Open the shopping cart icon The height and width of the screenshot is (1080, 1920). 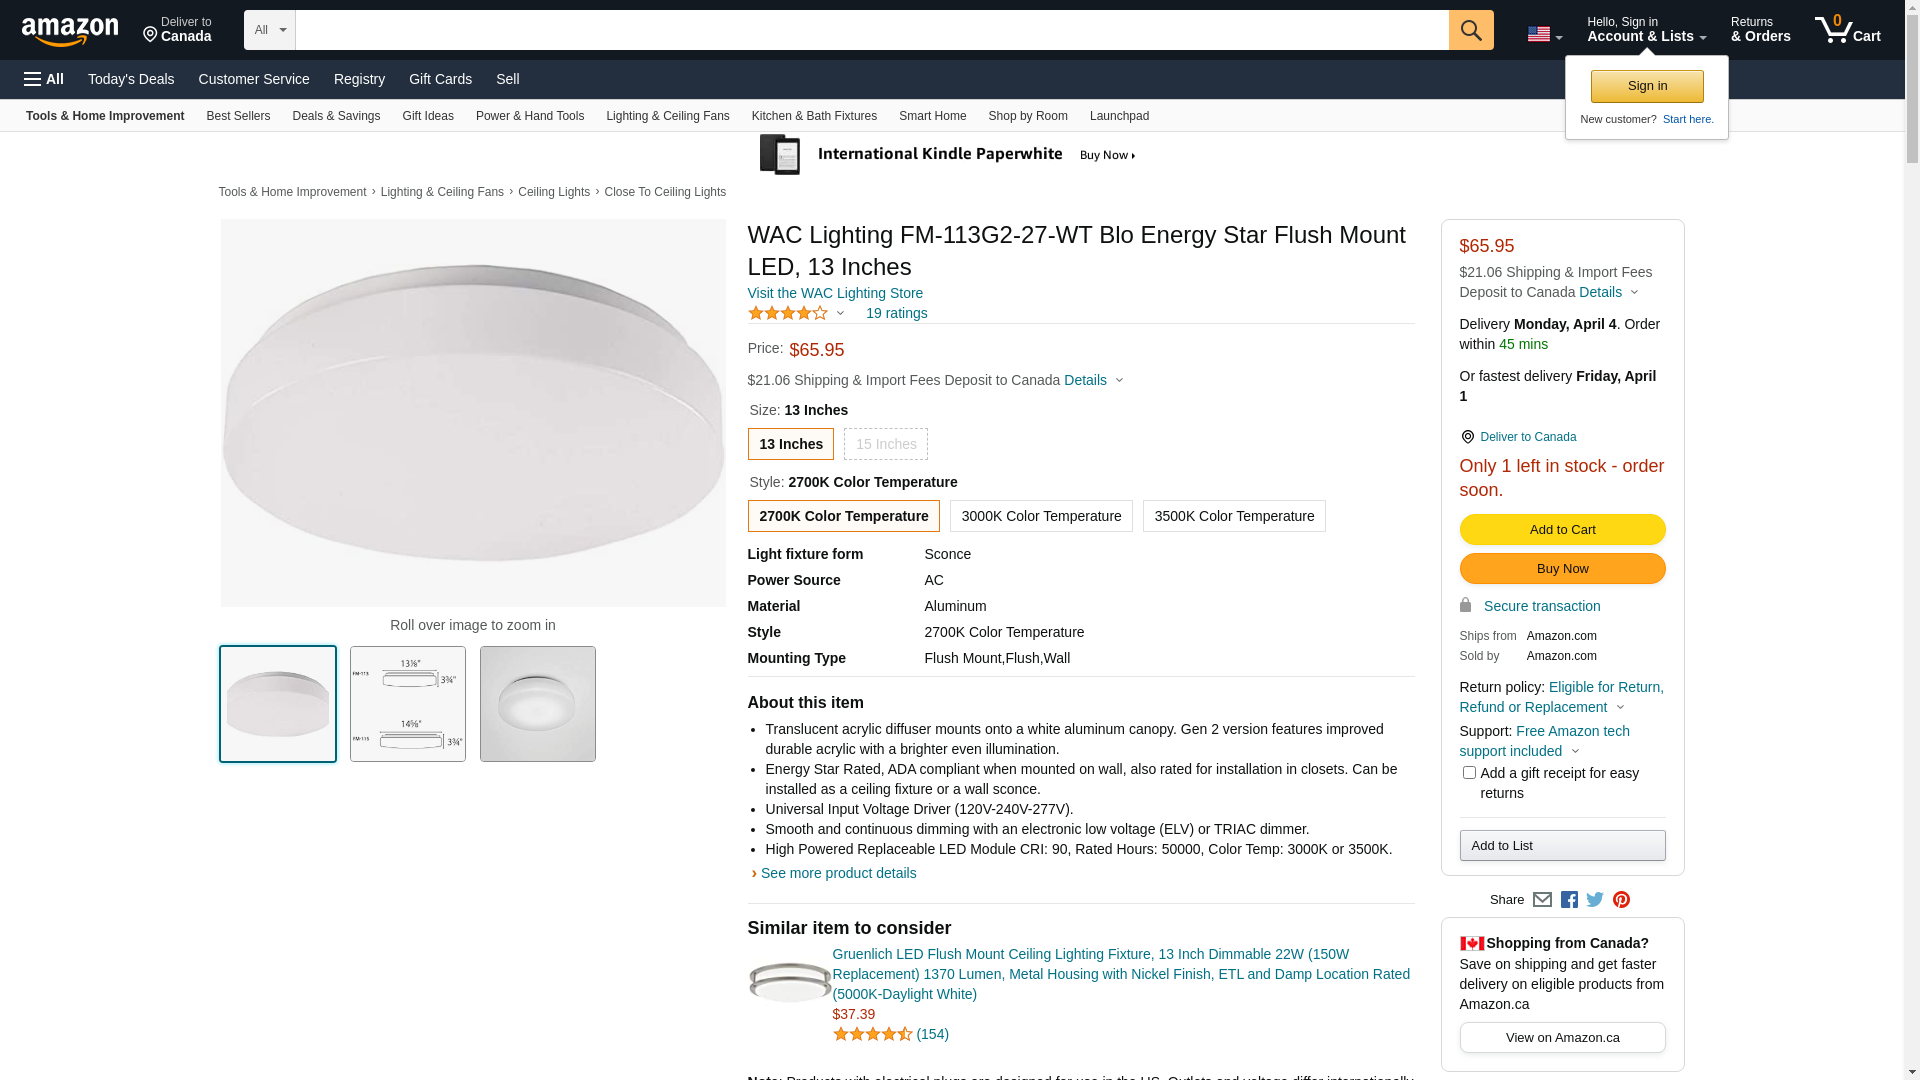point(1846,30)
